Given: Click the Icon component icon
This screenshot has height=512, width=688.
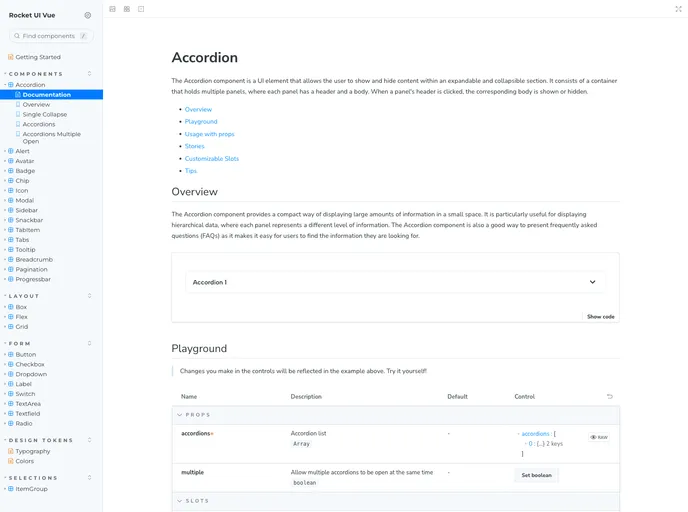Looking at the screenshot, I should point(11,190).
